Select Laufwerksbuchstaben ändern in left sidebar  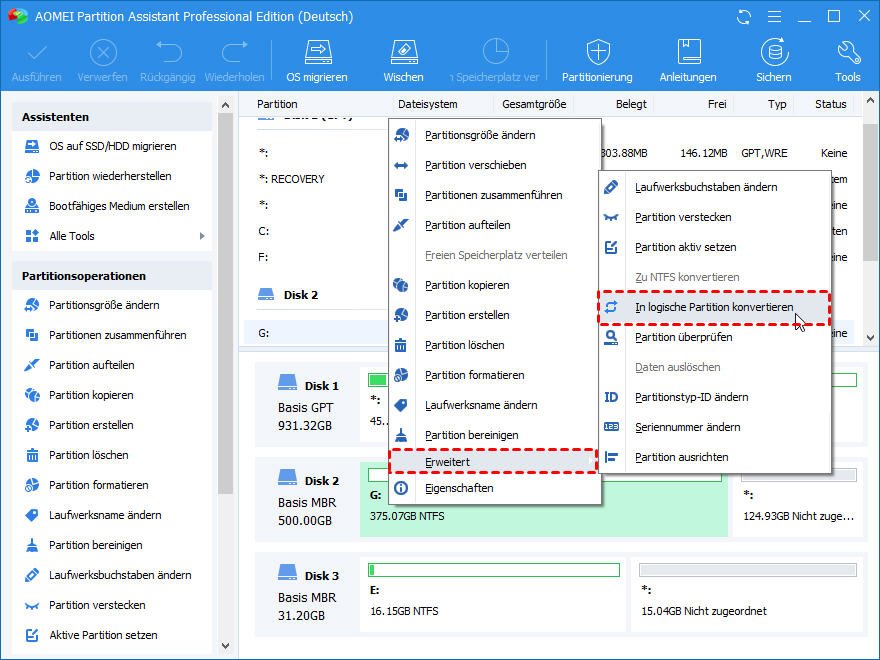pos(120,575)
